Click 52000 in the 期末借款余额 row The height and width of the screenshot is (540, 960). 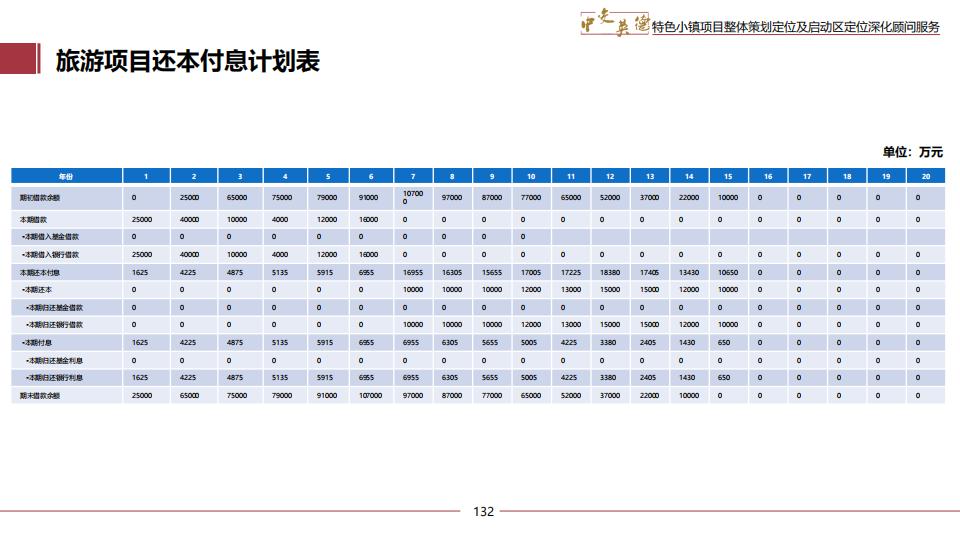571,396
